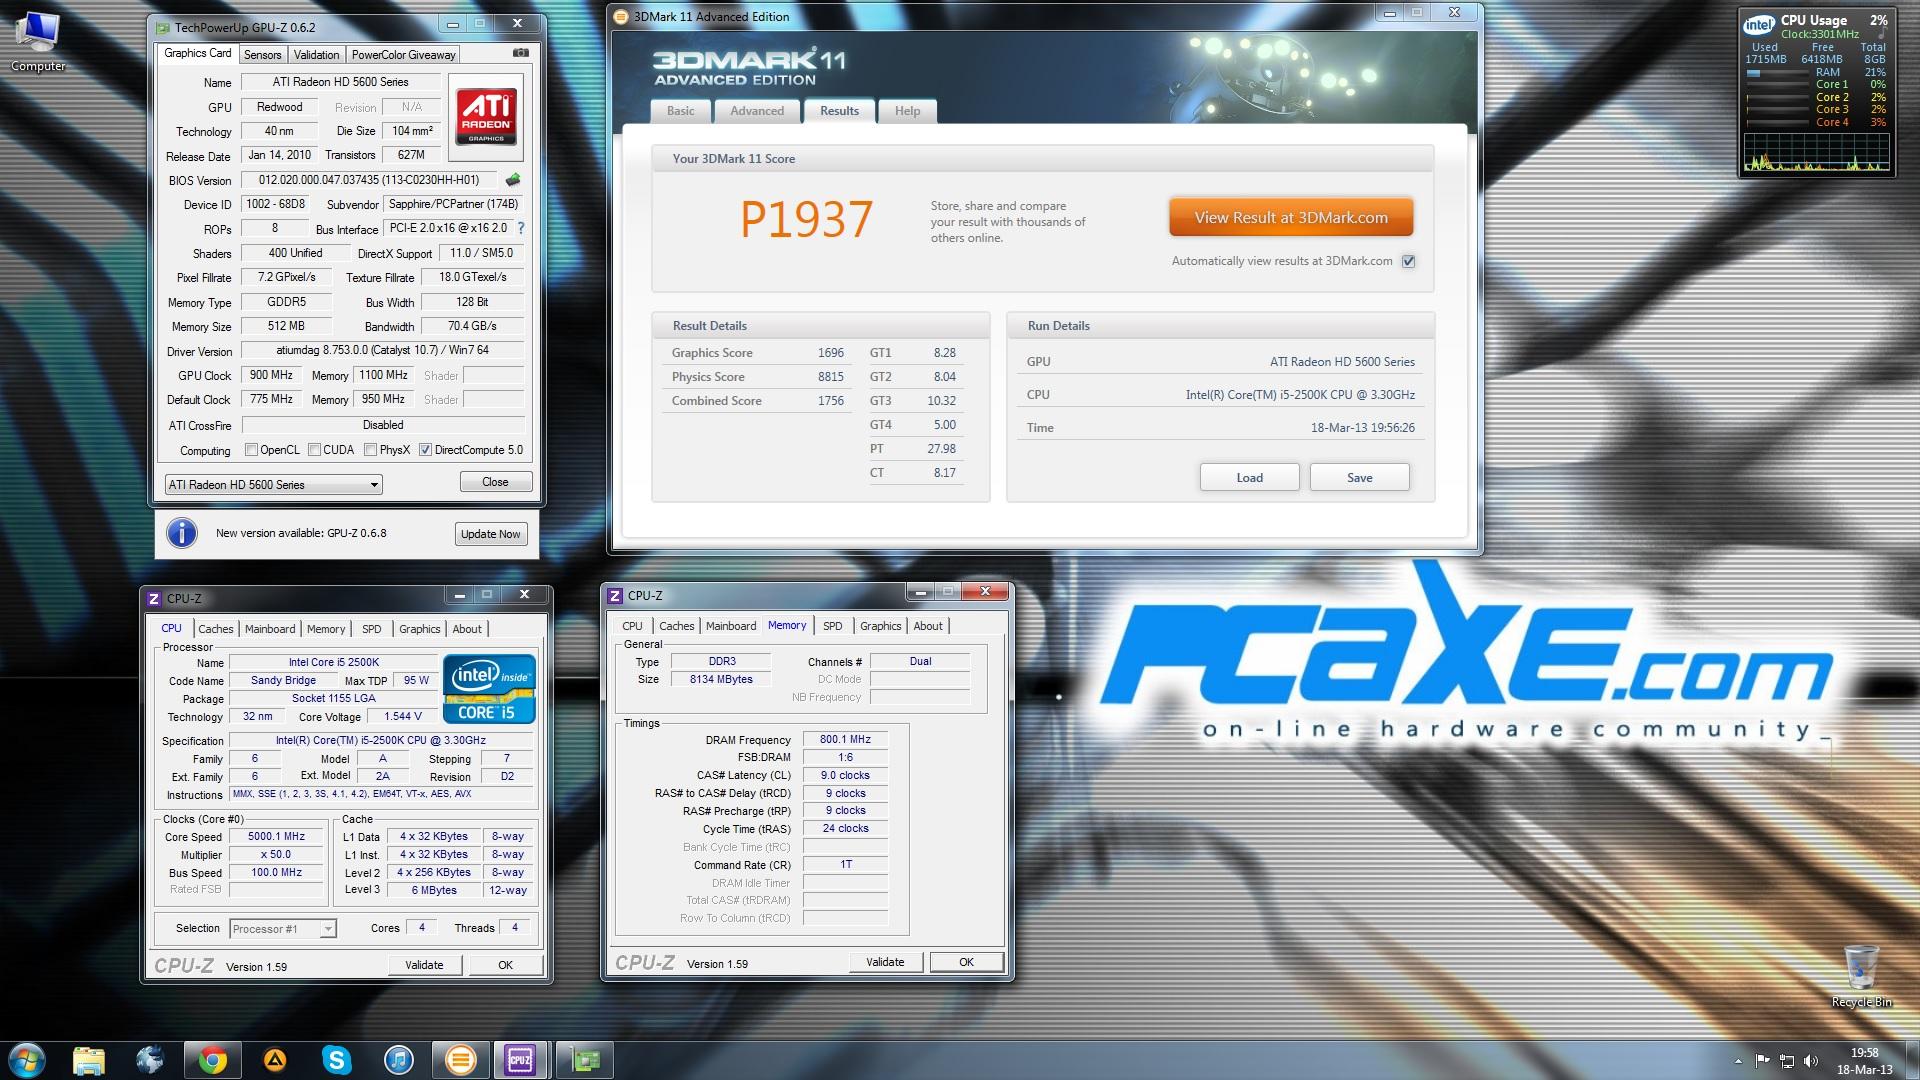Viewport: 1920px width, 1080px height.
Task: Open network status icon in the tray
Action: point(1786,1061)
